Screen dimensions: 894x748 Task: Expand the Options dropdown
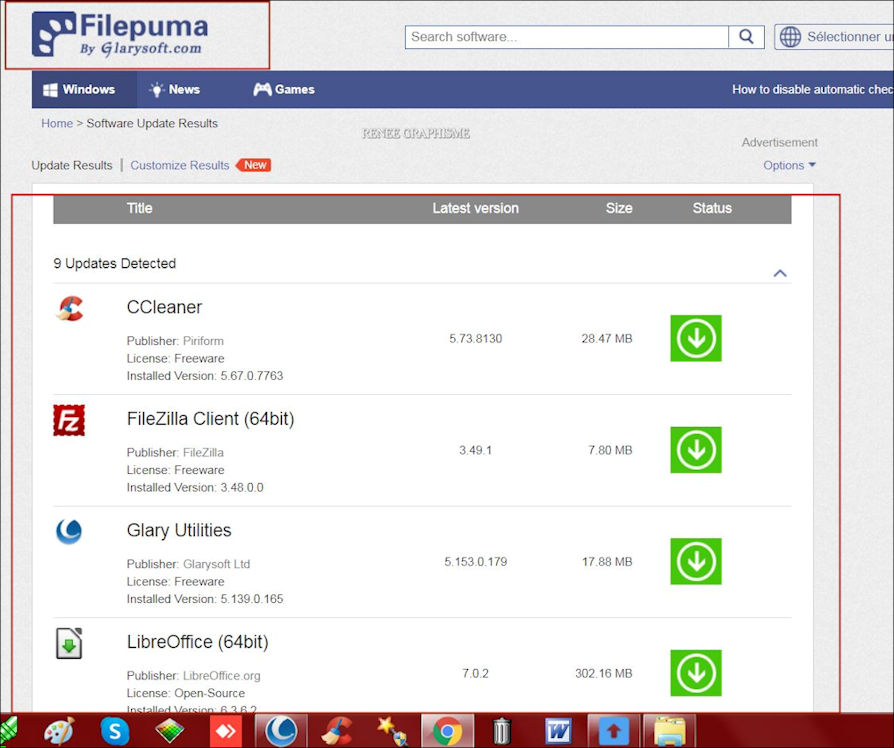pos(789,165)
